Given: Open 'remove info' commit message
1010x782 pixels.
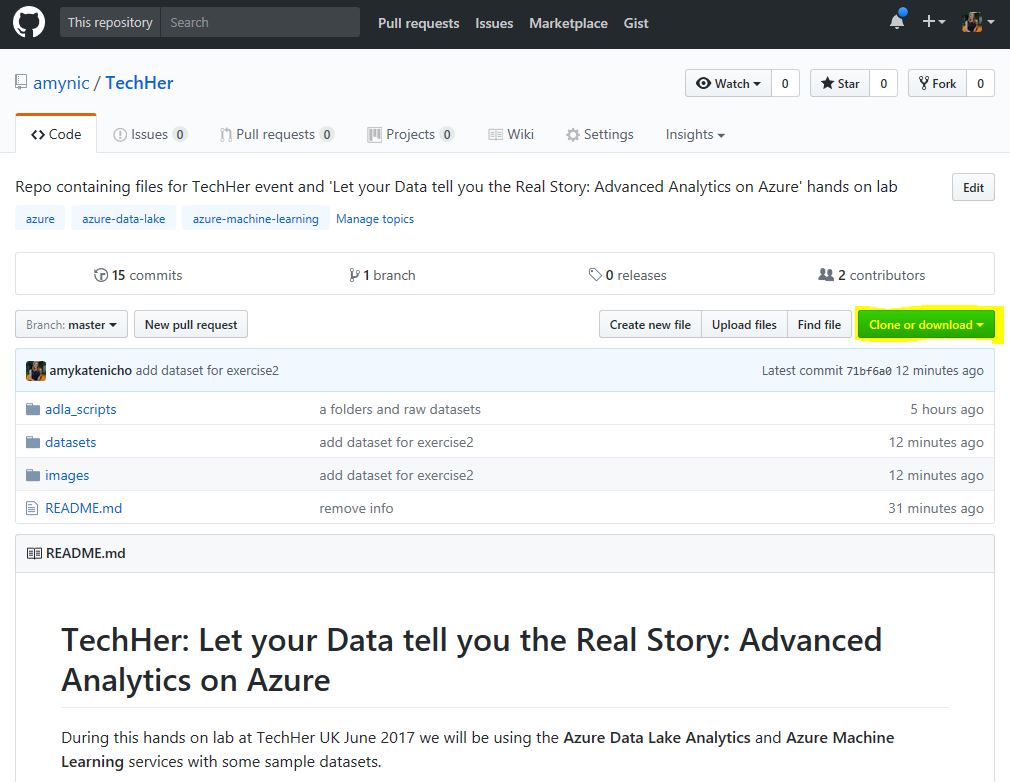Looking at the screenshot, I should coord(356,508).
